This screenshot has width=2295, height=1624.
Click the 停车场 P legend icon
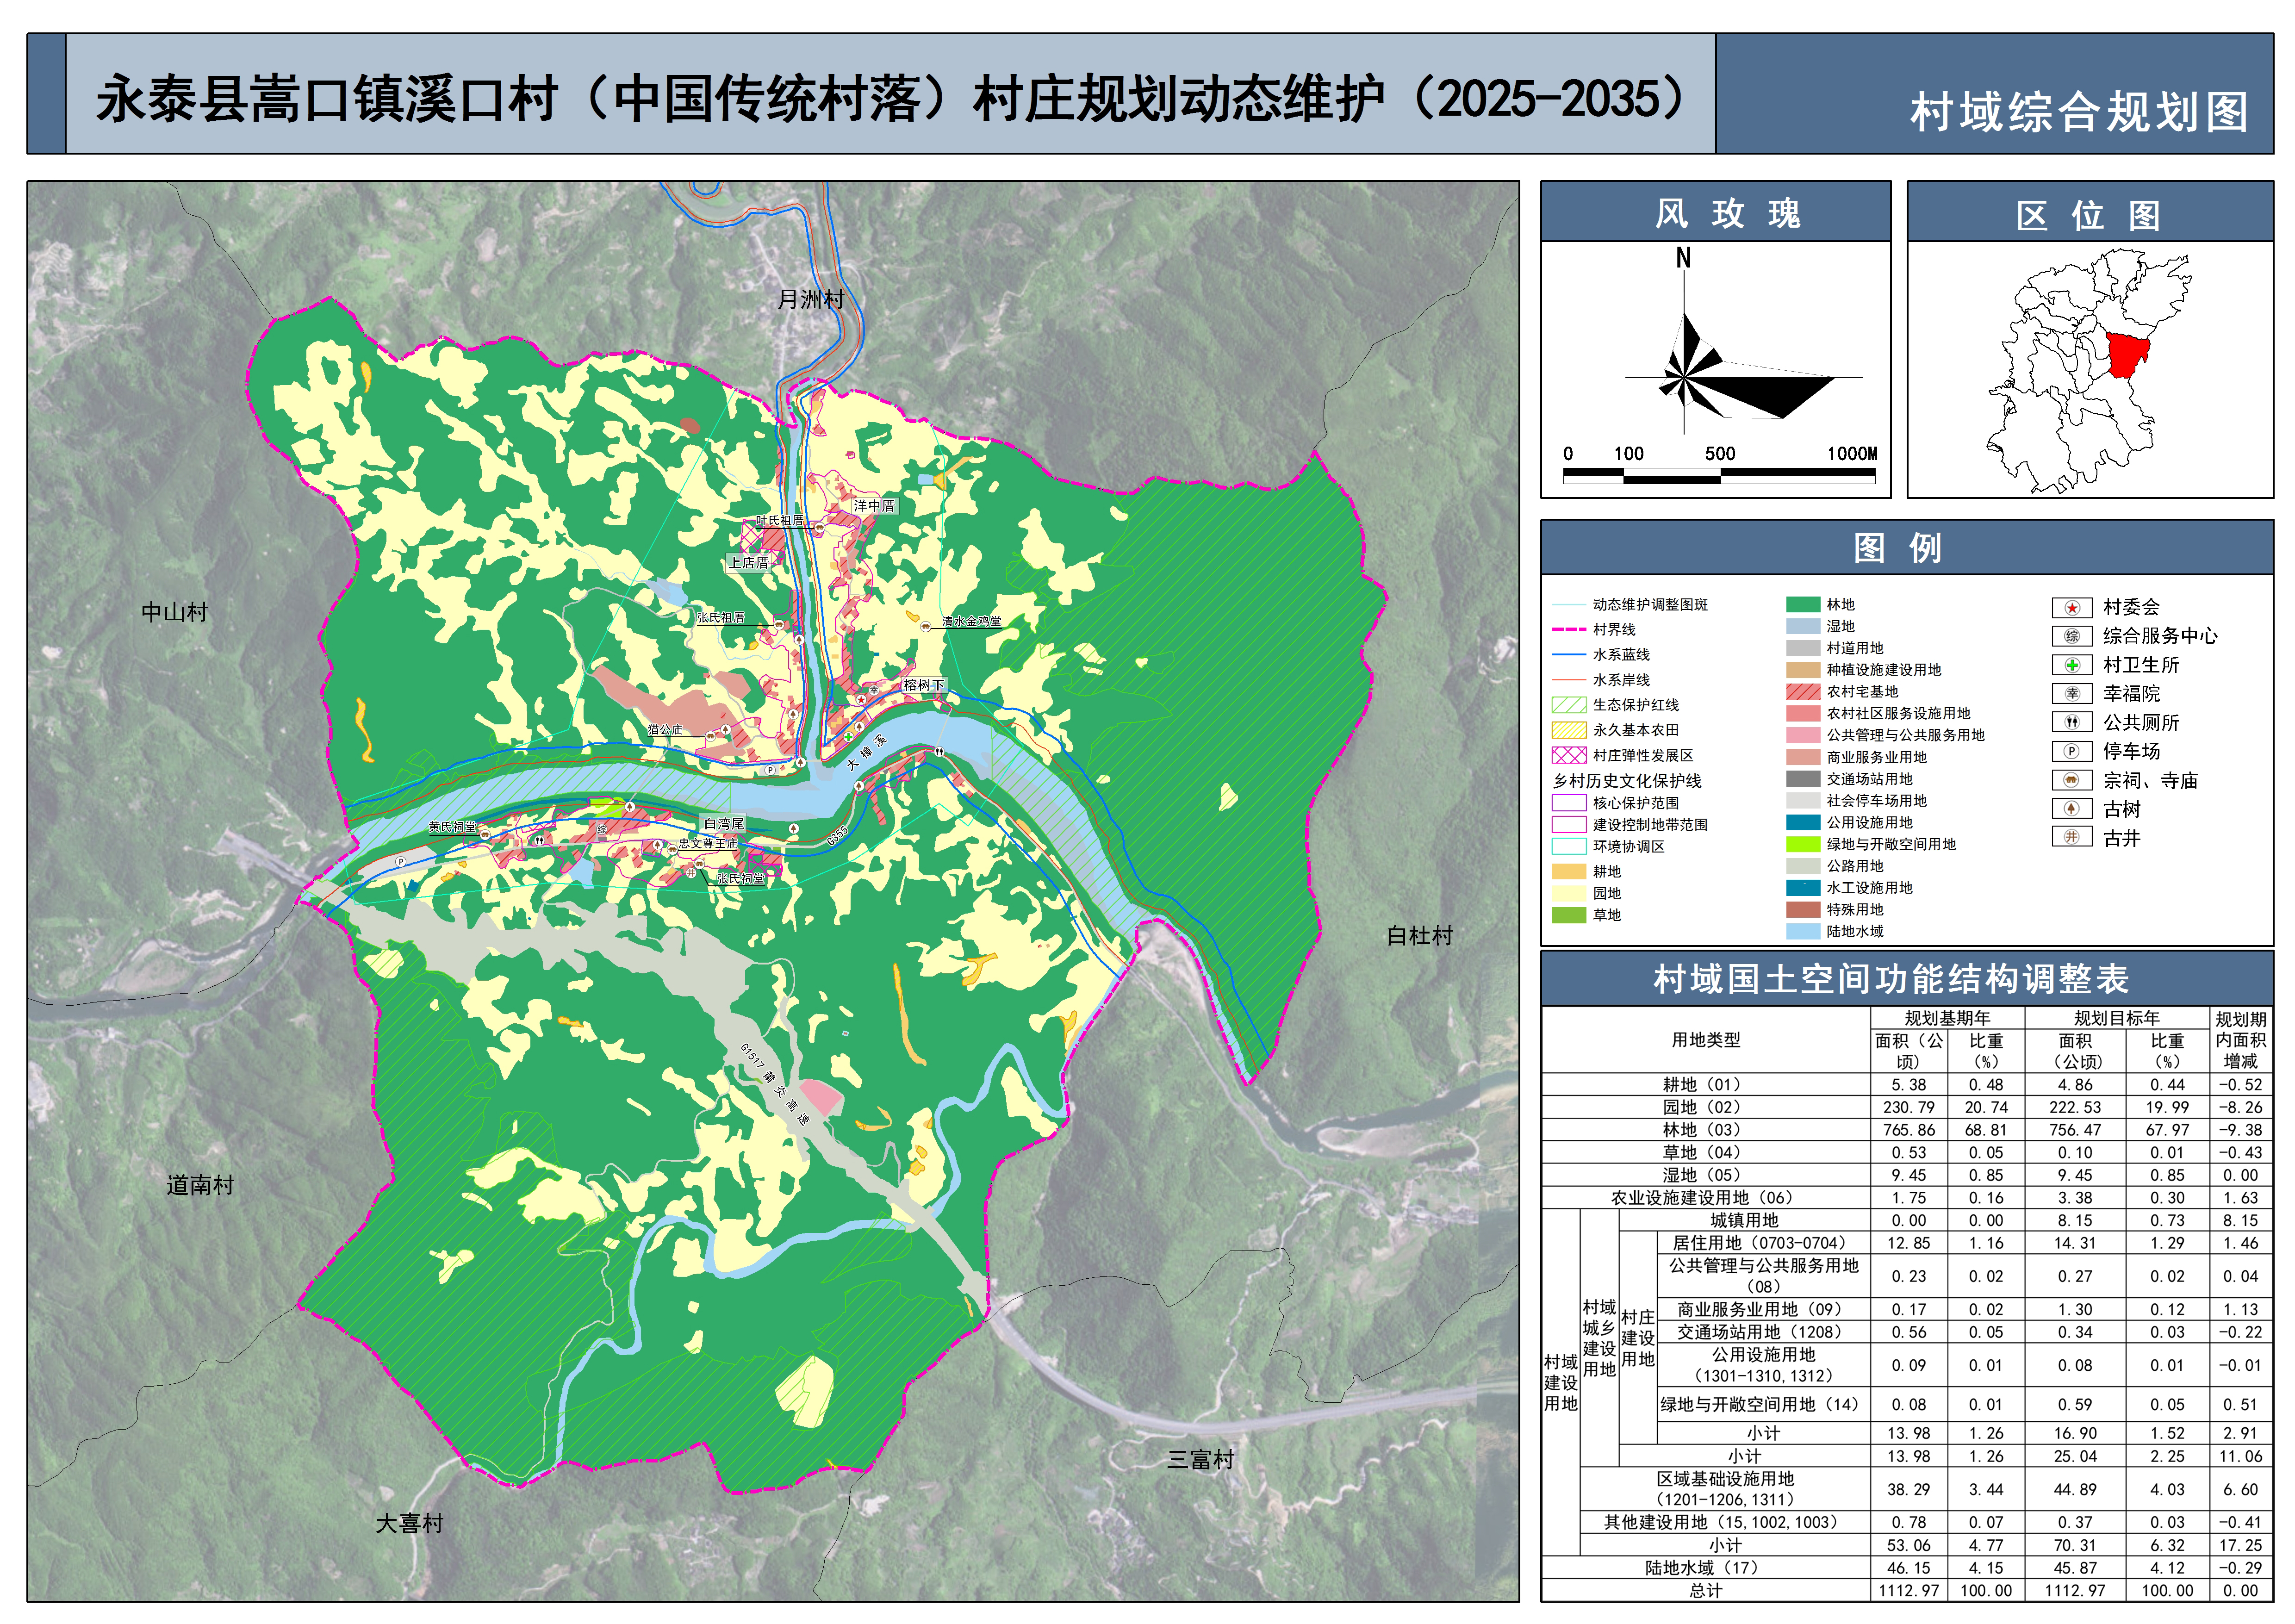point(2071,752)
